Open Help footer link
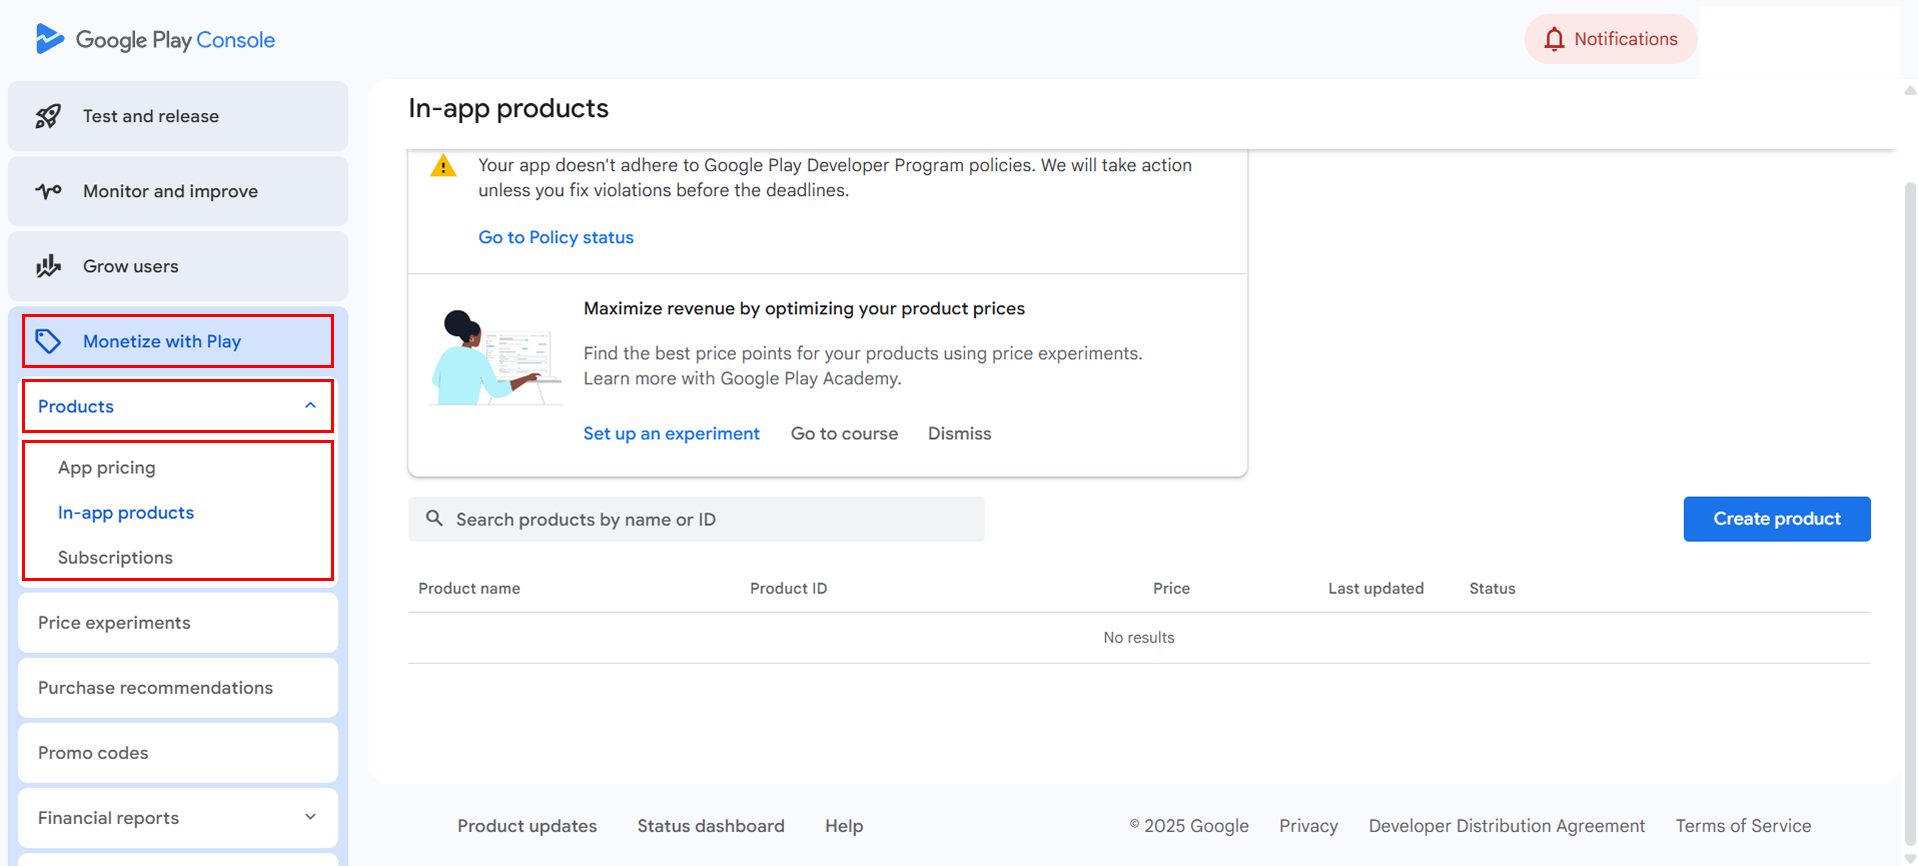The image size is (1918, 866). (844, 826)
